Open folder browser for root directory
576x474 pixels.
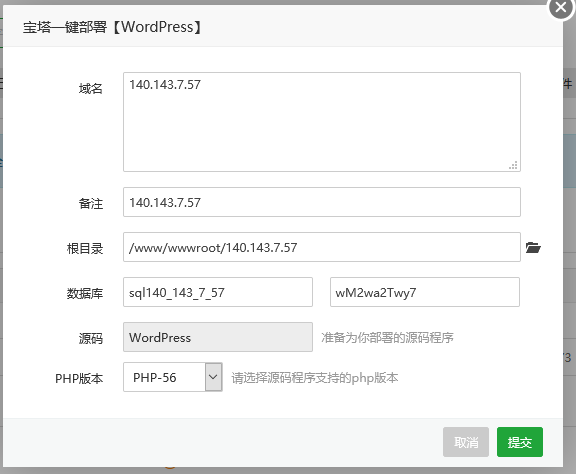coord(533,247)
